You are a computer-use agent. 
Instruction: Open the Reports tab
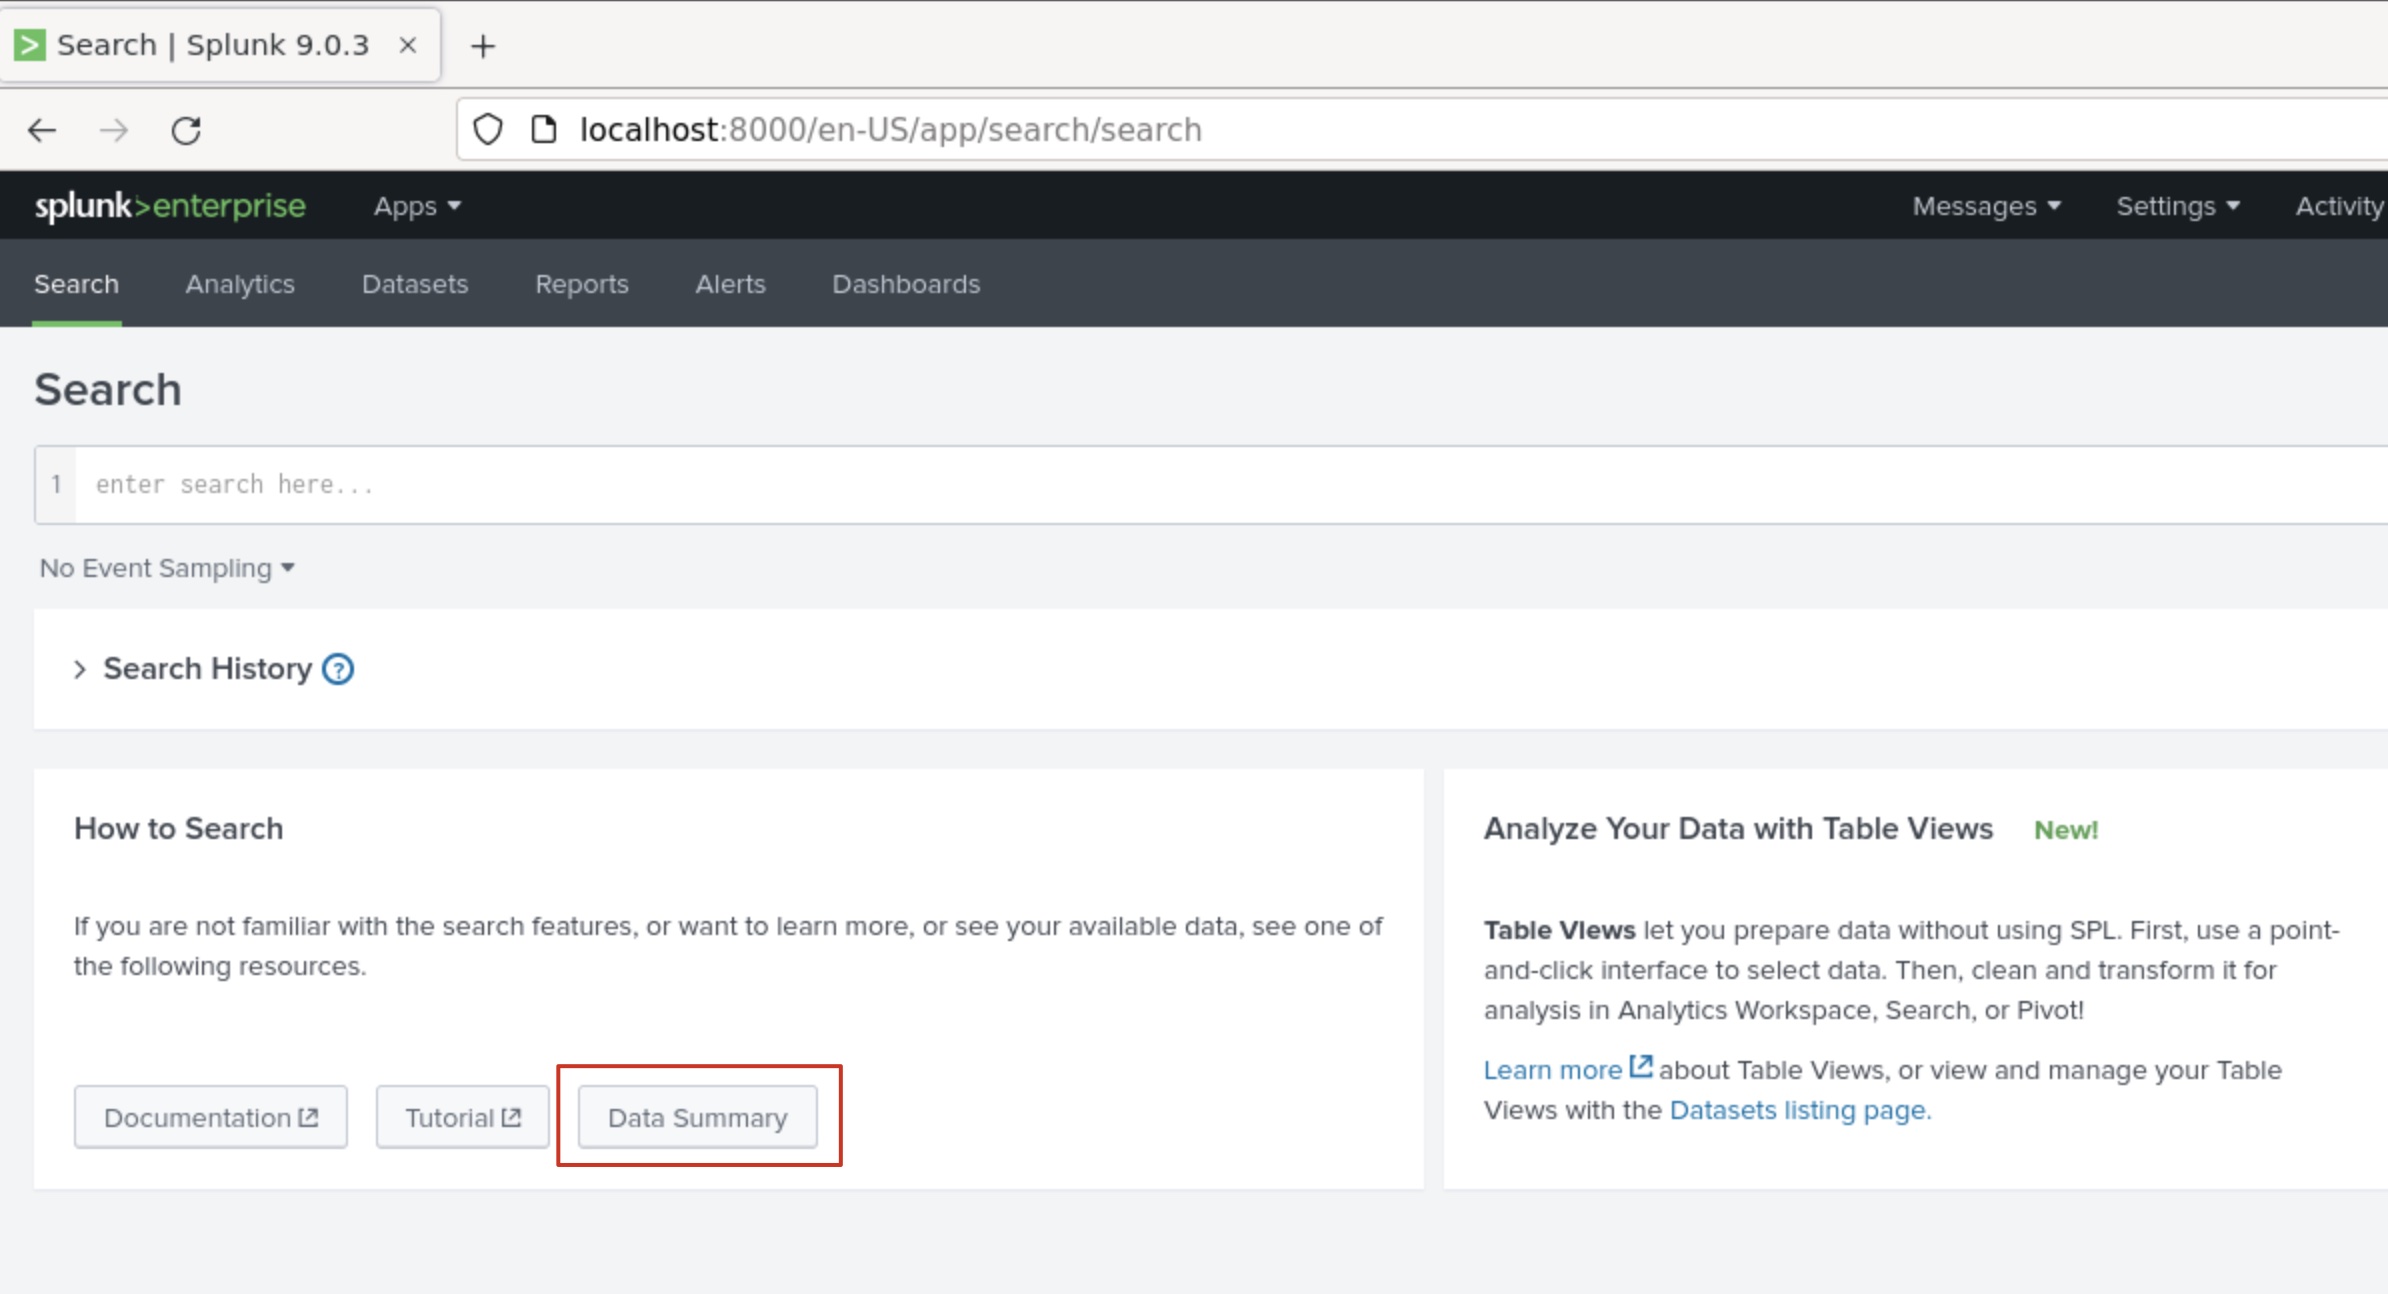pyautogui.click(x=582, y=284)
